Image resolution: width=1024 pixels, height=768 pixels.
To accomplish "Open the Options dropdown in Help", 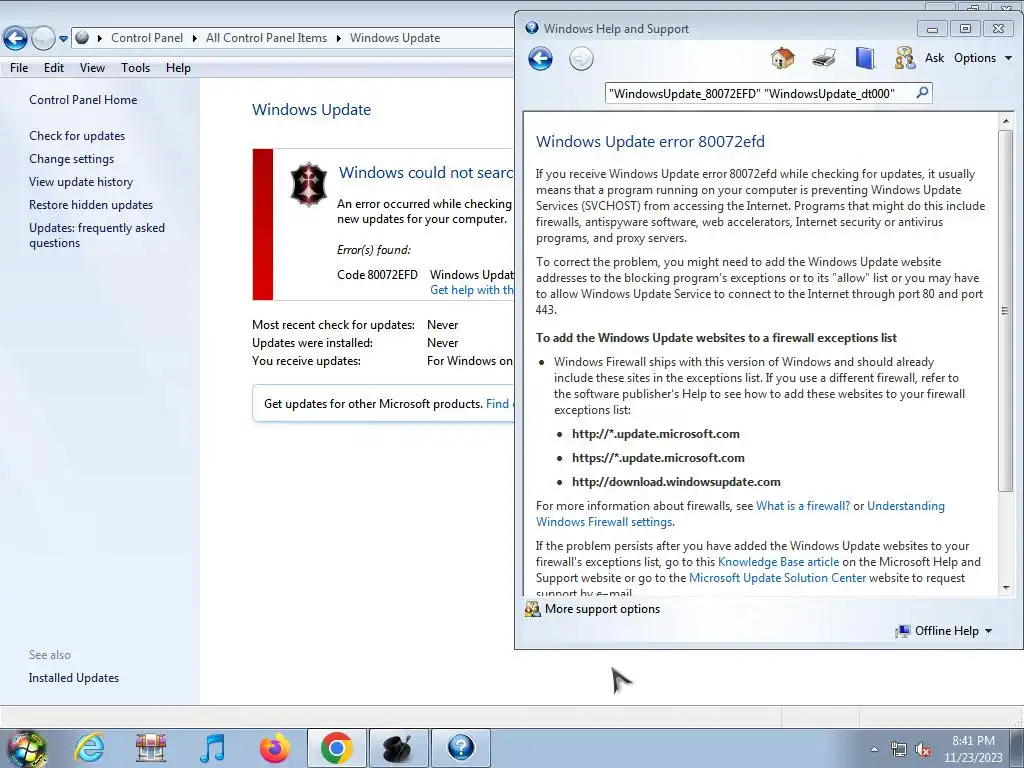I will [x=983, y=58].
